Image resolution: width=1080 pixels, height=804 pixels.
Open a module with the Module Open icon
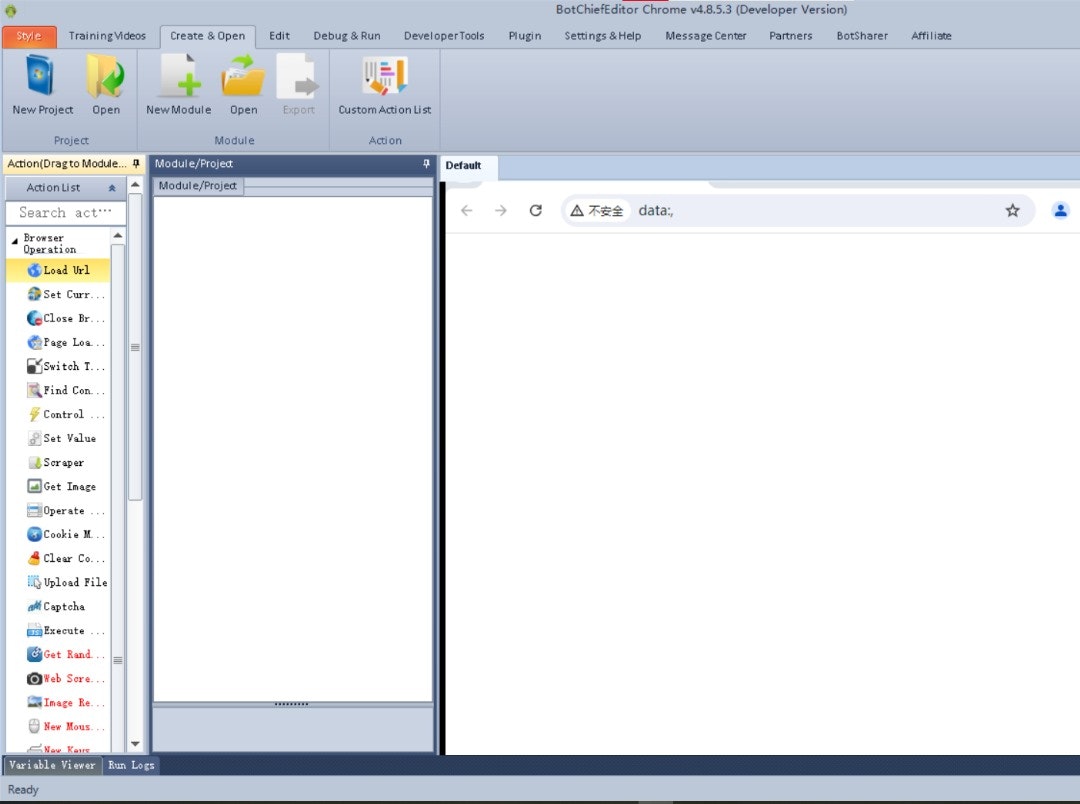tap(243, 85)
